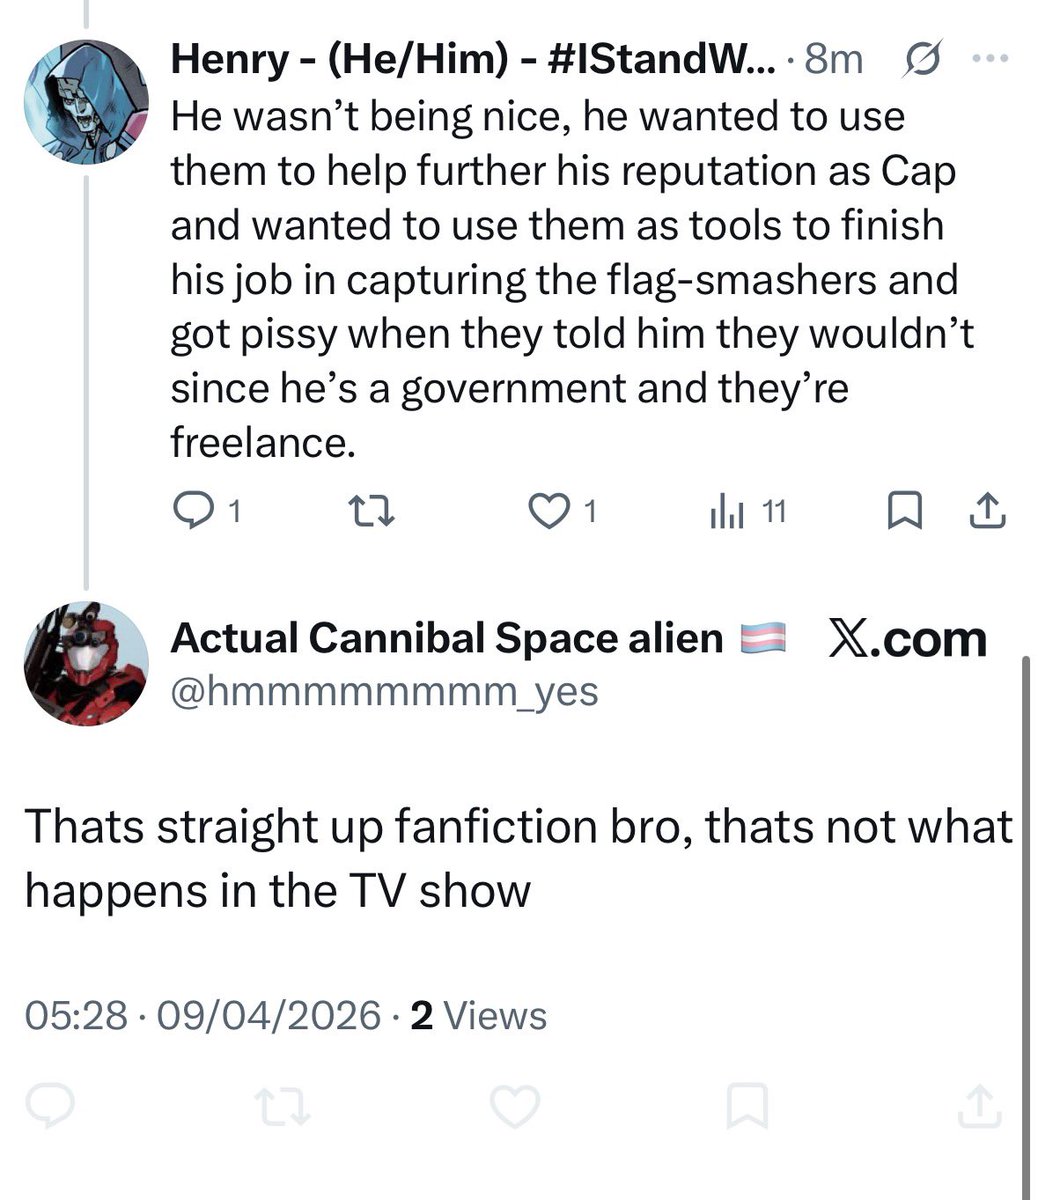Click the right-side scrollbar

click(1027, 900)
